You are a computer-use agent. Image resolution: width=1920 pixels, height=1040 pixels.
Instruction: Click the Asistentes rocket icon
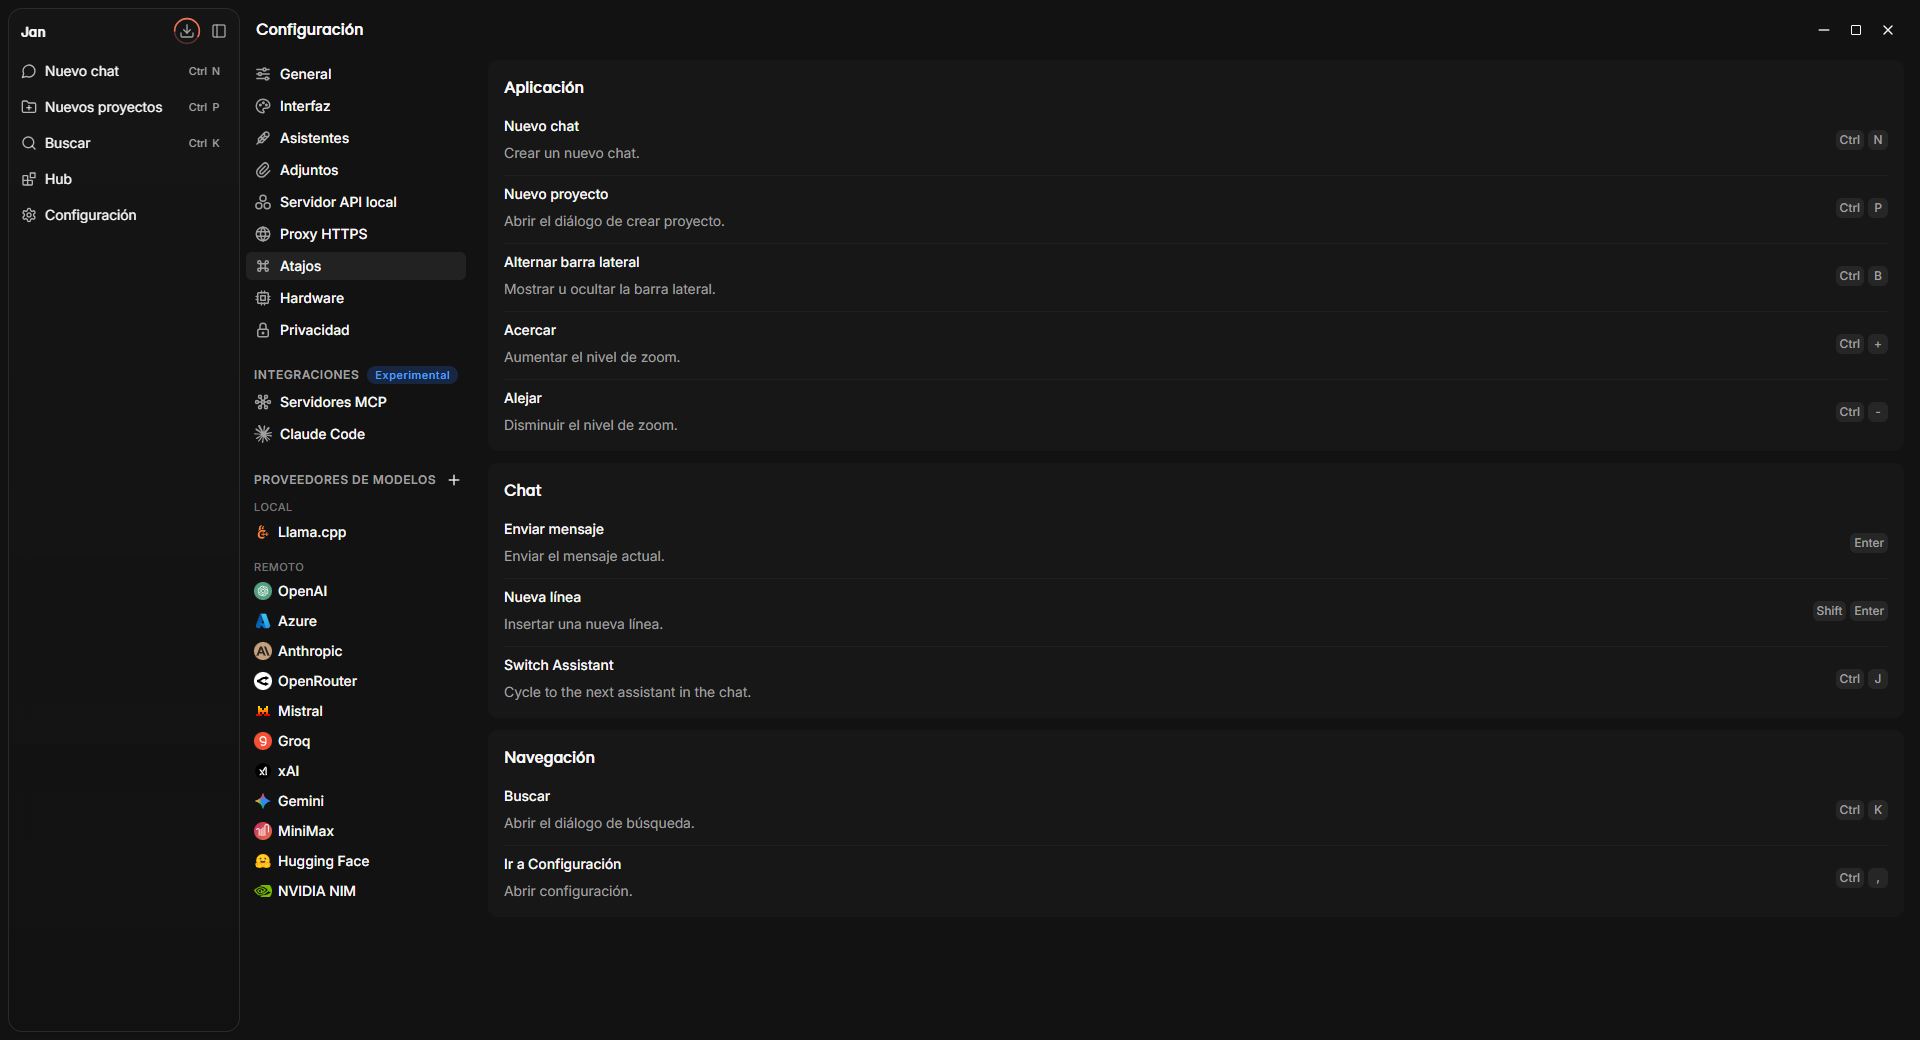263,138
